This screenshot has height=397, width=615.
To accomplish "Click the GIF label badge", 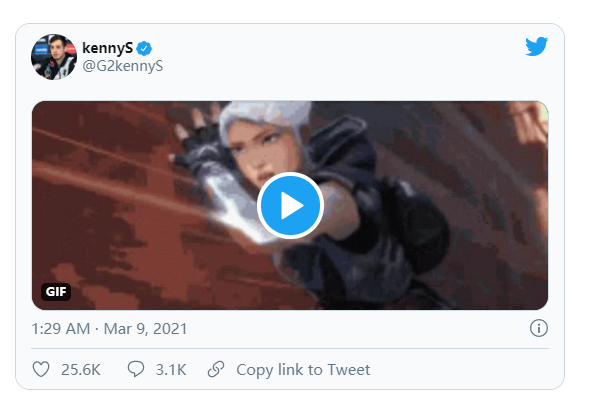I will pos(56,292).
